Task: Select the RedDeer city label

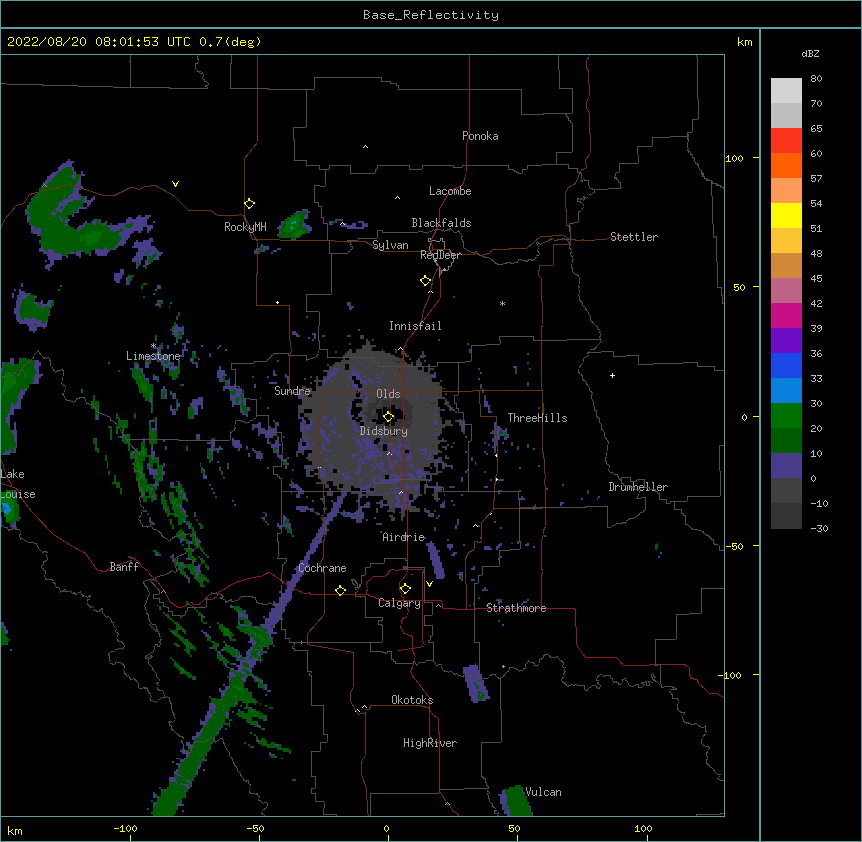Action: 440,255
